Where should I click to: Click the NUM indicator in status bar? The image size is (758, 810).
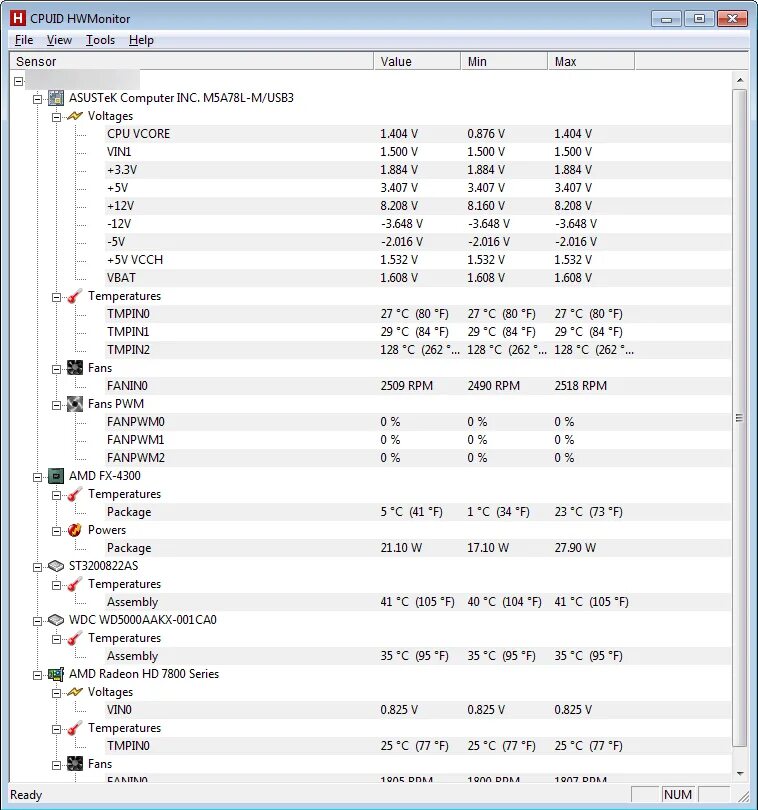pos(678,795)
